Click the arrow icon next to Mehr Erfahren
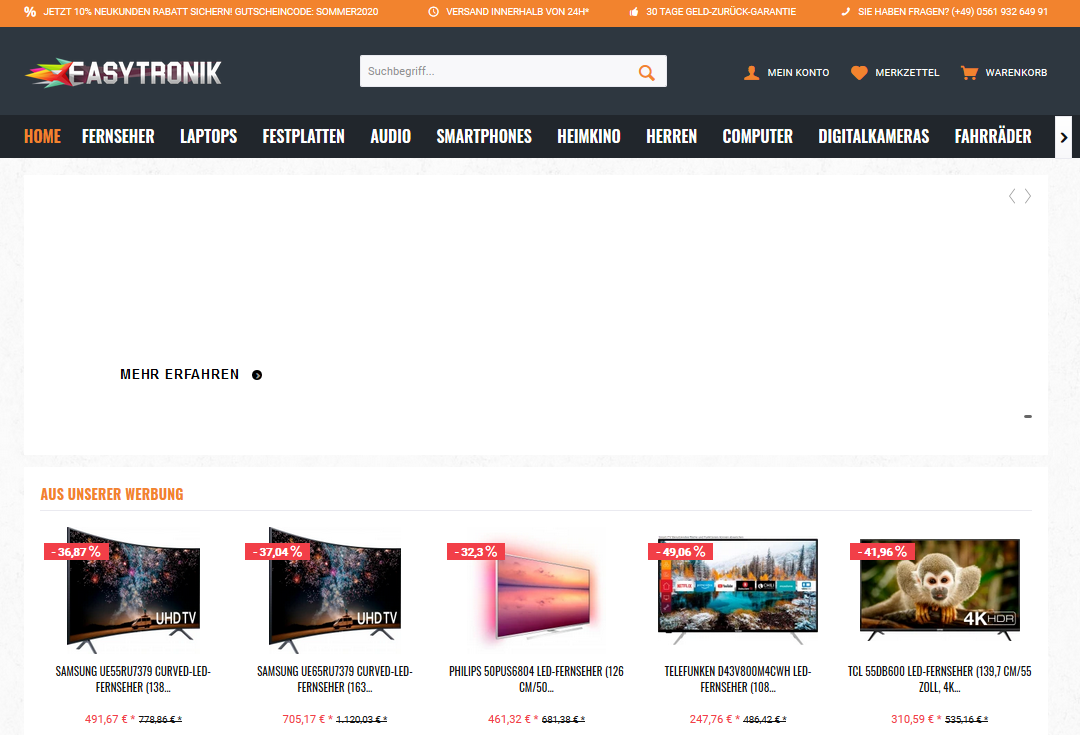Screen dimensions: 1080x735 pyautogui.click(x=257, y=375)
